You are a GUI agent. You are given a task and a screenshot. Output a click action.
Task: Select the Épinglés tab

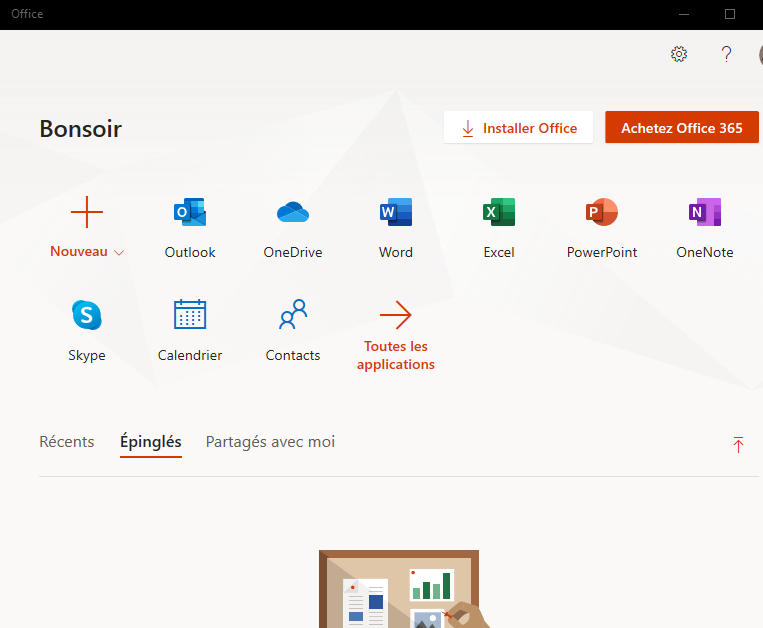tap(151, 442)
